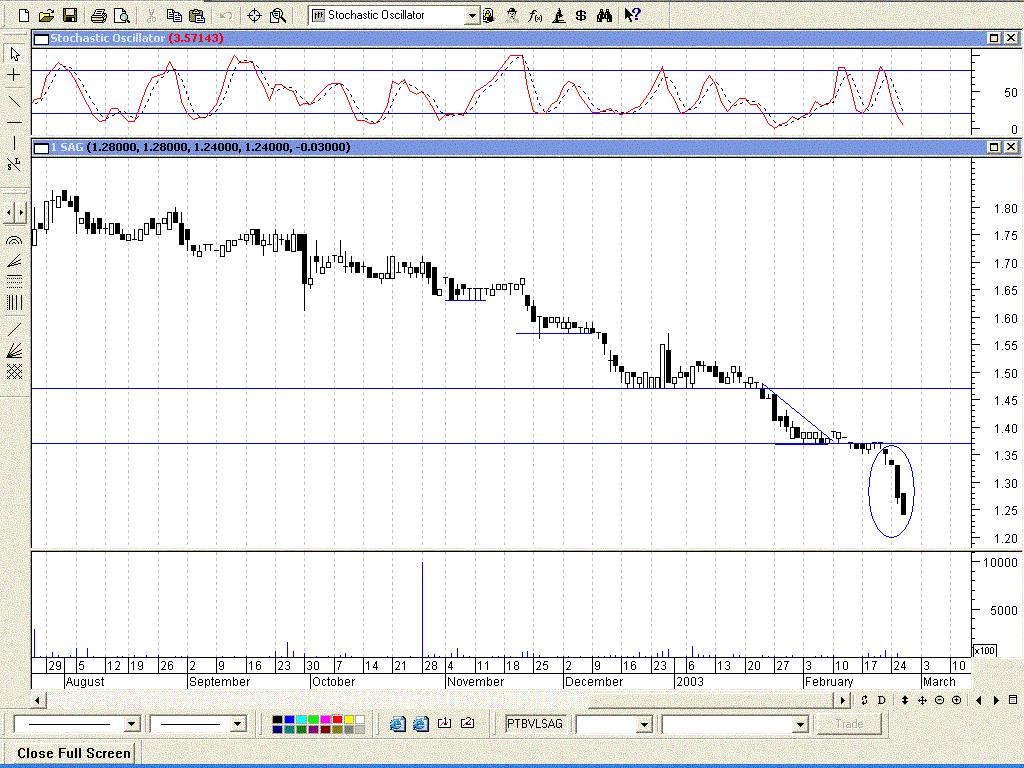Click the context help arrow-question icon
Image resolution: width=1024 pixels, height=768 pixels.
click(632, 15)
